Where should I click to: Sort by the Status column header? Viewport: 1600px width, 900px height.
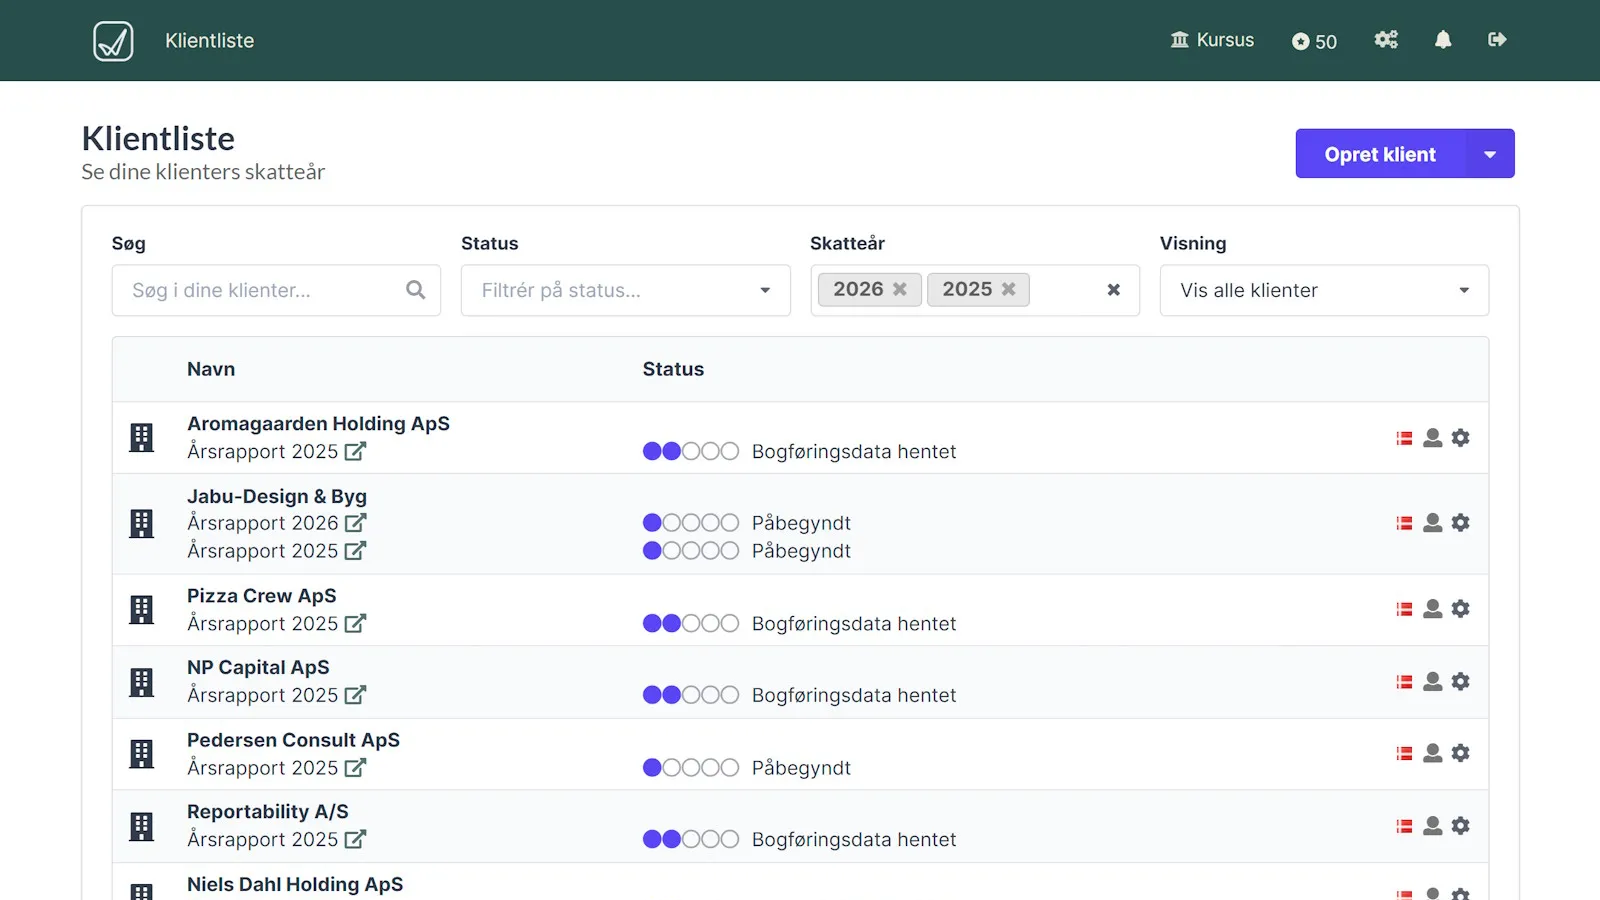[x=673, y=369]
